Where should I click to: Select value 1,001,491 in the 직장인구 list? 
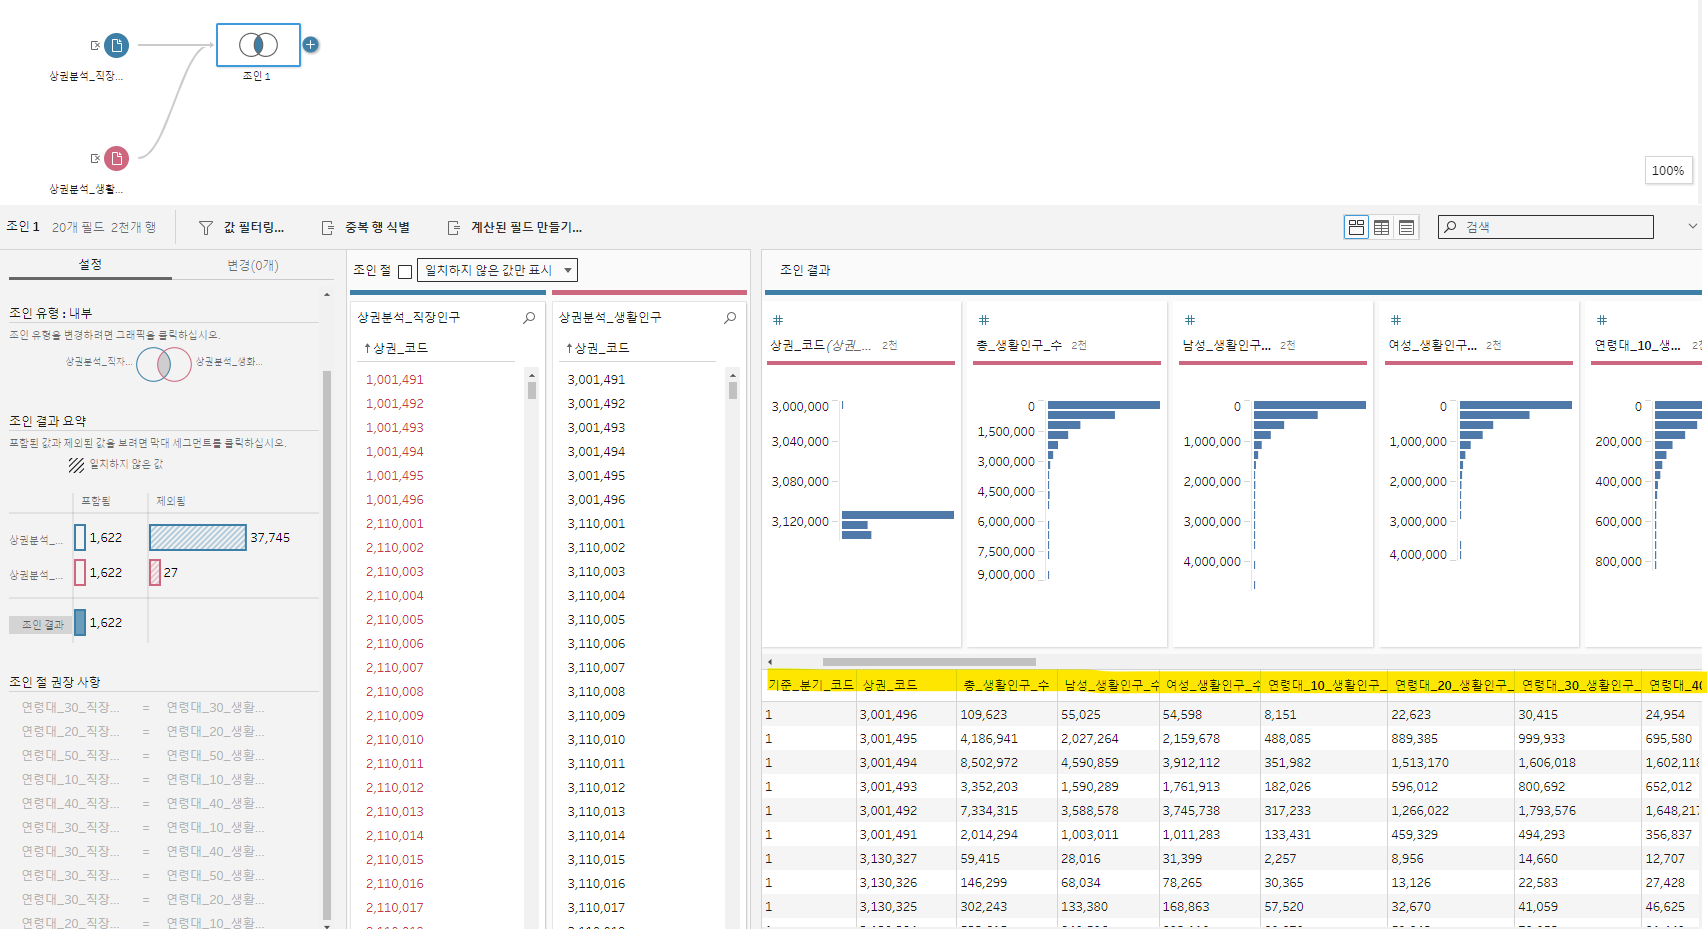point(395,380)
